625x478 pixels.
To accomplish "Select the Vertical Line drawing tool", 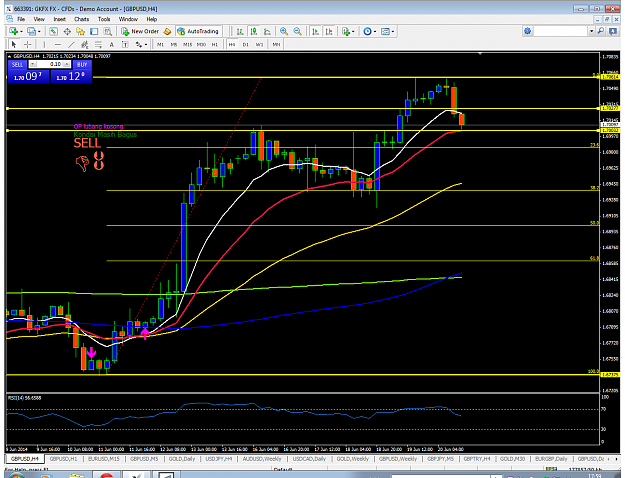I will click(44, 44).
